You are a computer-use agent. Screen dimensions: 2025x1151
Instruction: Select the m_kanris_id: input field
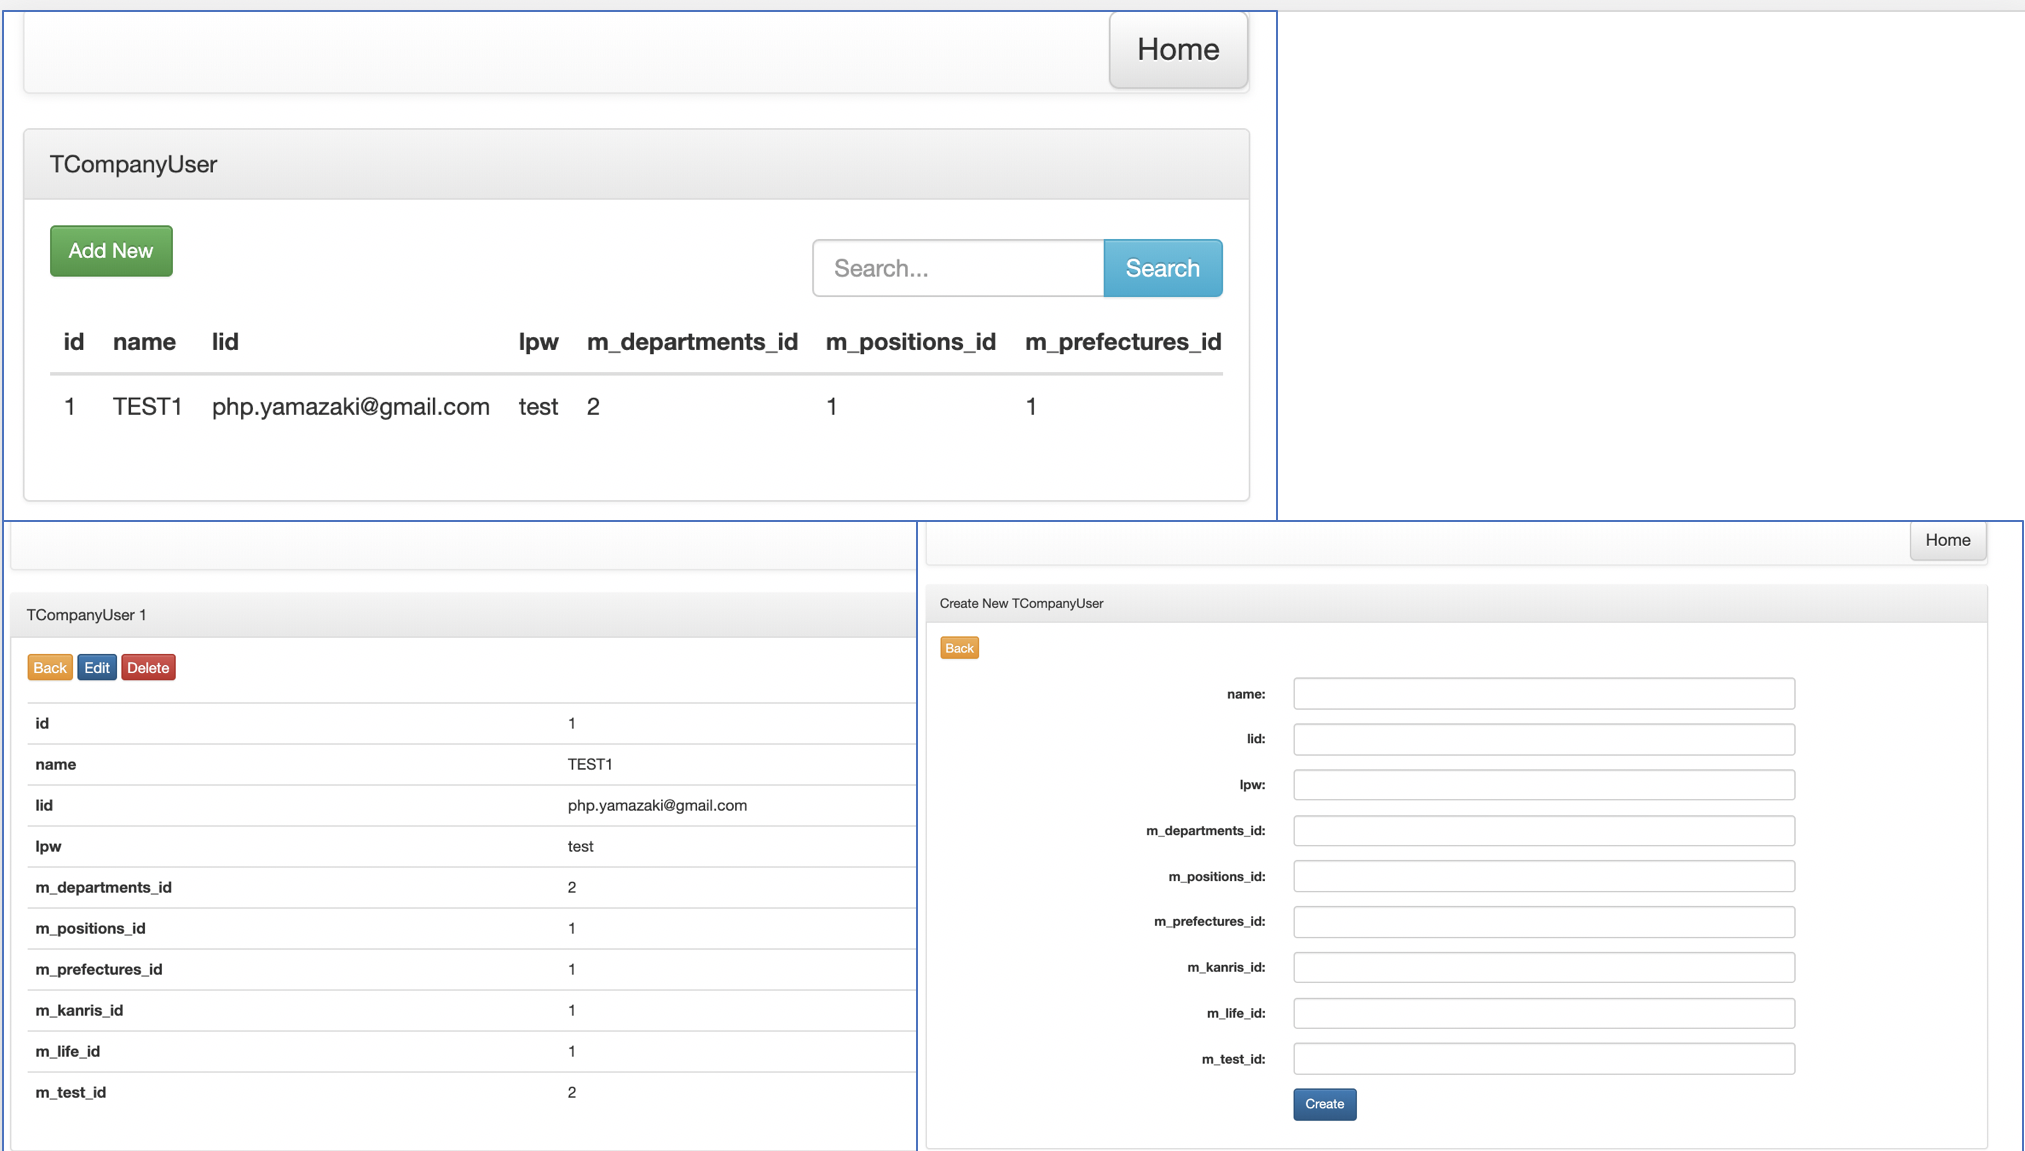click(1543, 967)
